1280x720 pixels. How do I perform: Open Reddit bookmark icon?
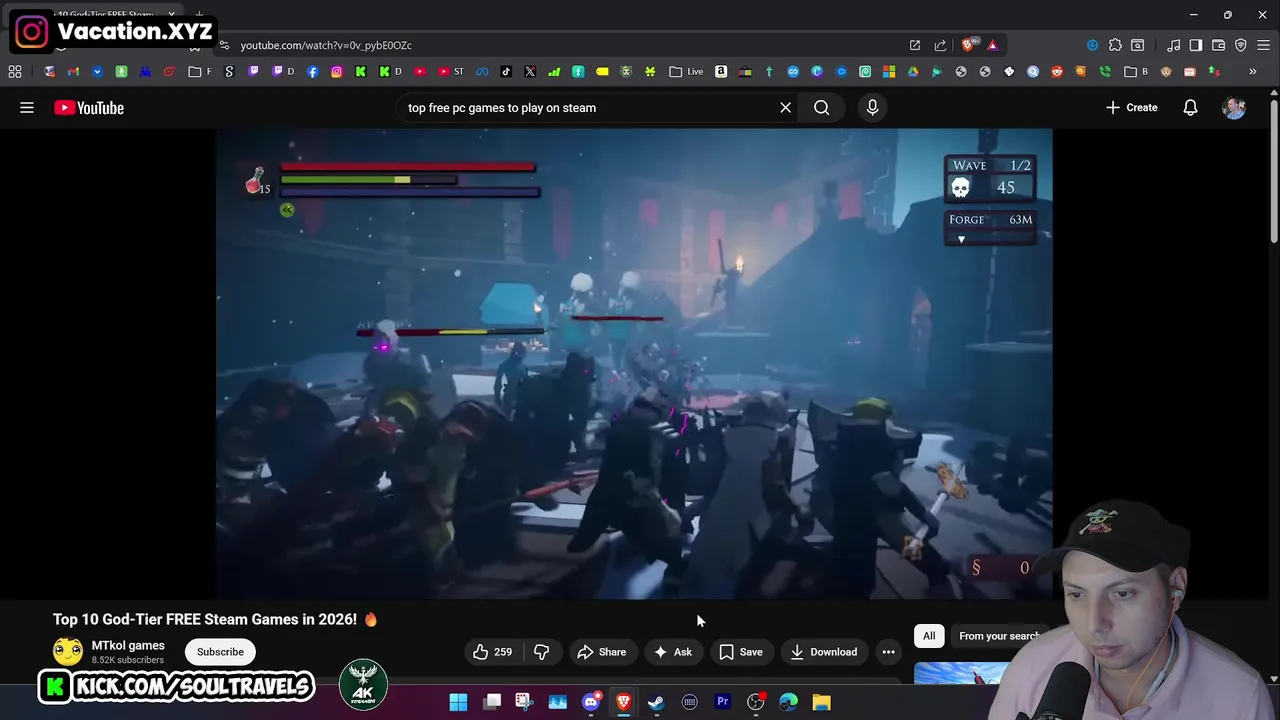pyautogui.click(x=1057, y=72)
